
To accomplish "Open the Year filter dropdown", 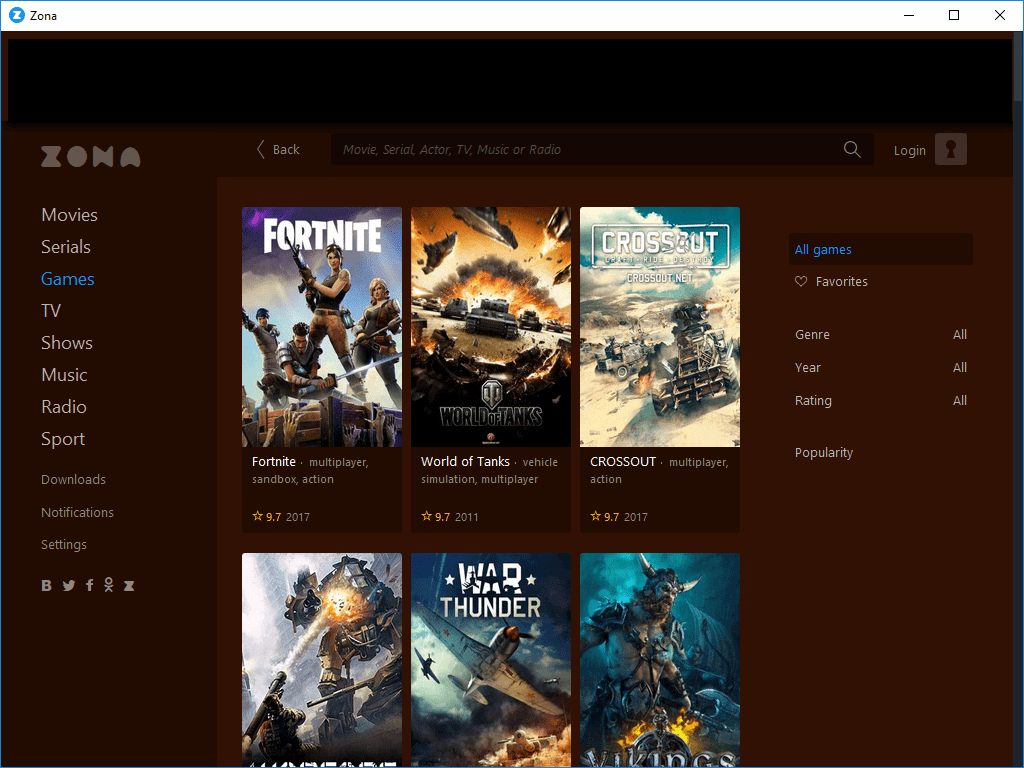I will tap(880, 368).
